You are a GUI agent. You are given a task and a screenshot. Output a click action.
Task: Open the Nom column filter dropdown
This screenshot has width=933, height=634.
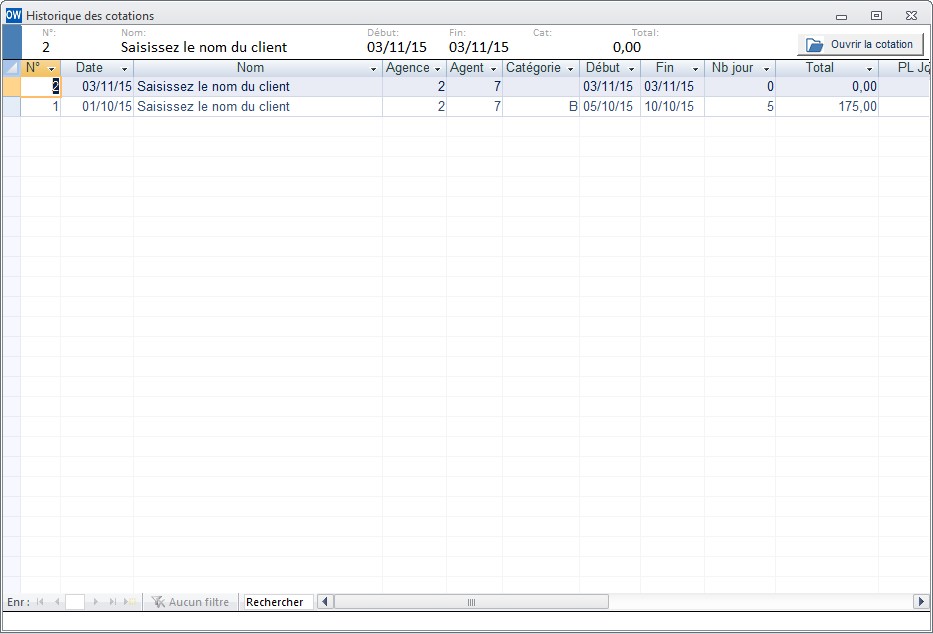click(374, 69)
